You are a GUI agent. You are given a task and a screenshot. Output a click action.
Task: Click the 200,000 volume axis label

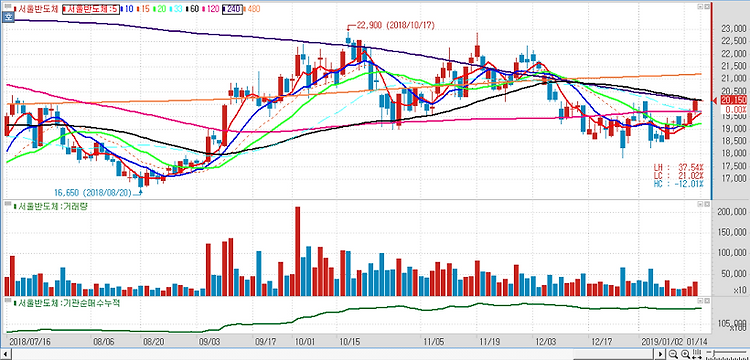(731, 212)
